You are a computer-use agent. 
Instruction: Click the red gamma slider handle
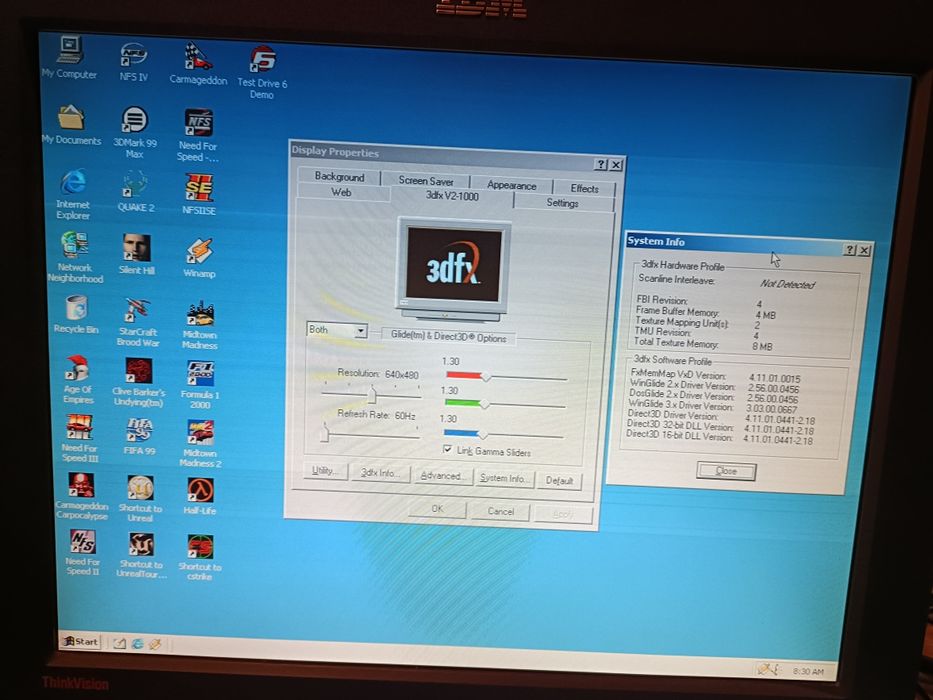click(486, 376)
